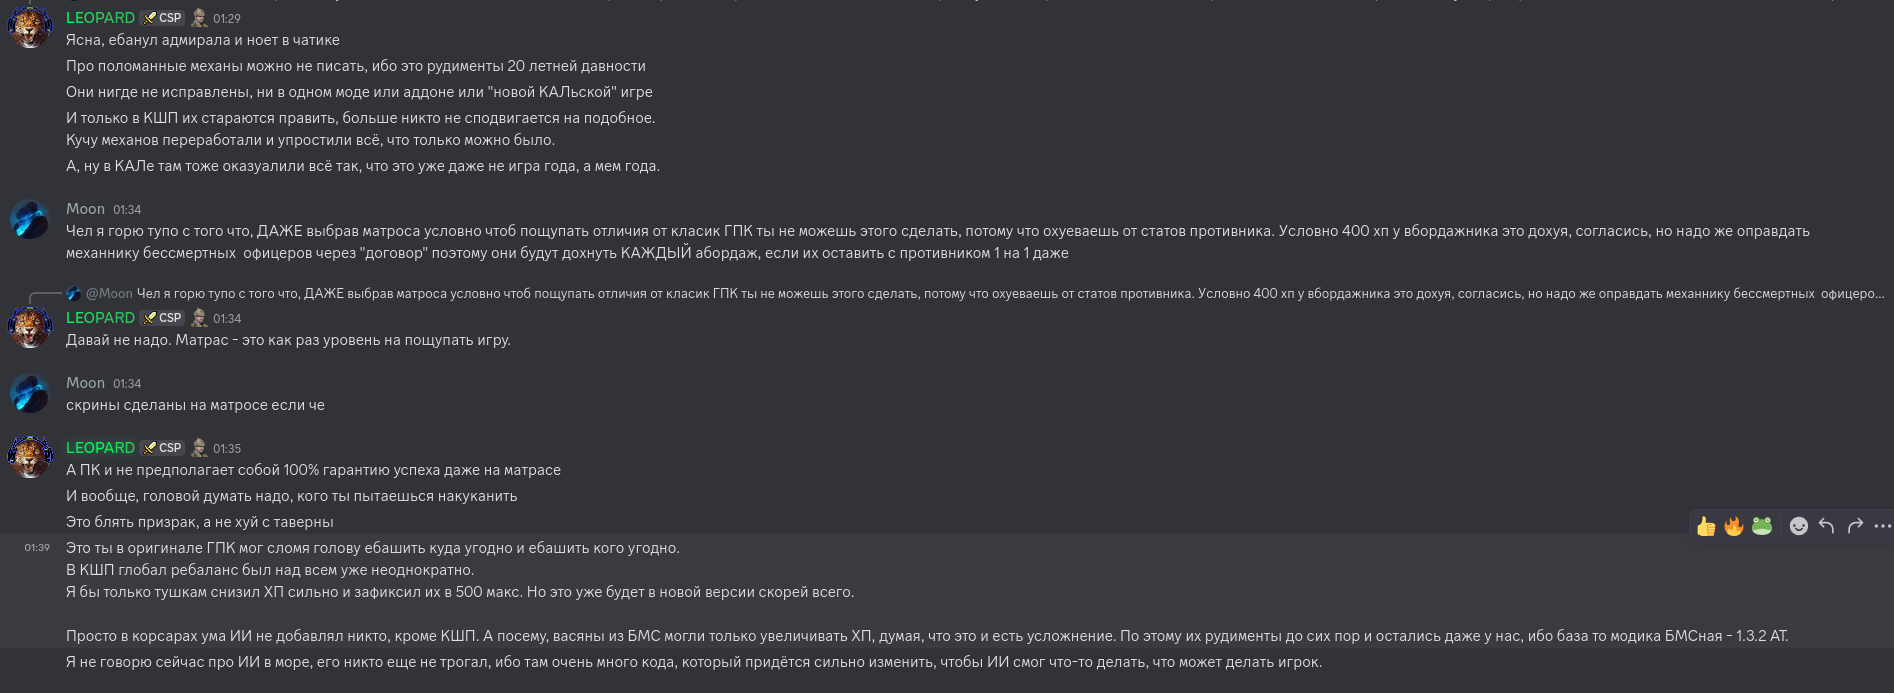React with the fire emoji
This screenshot has height=693, width=1894.
click(x=1734, y=526)
